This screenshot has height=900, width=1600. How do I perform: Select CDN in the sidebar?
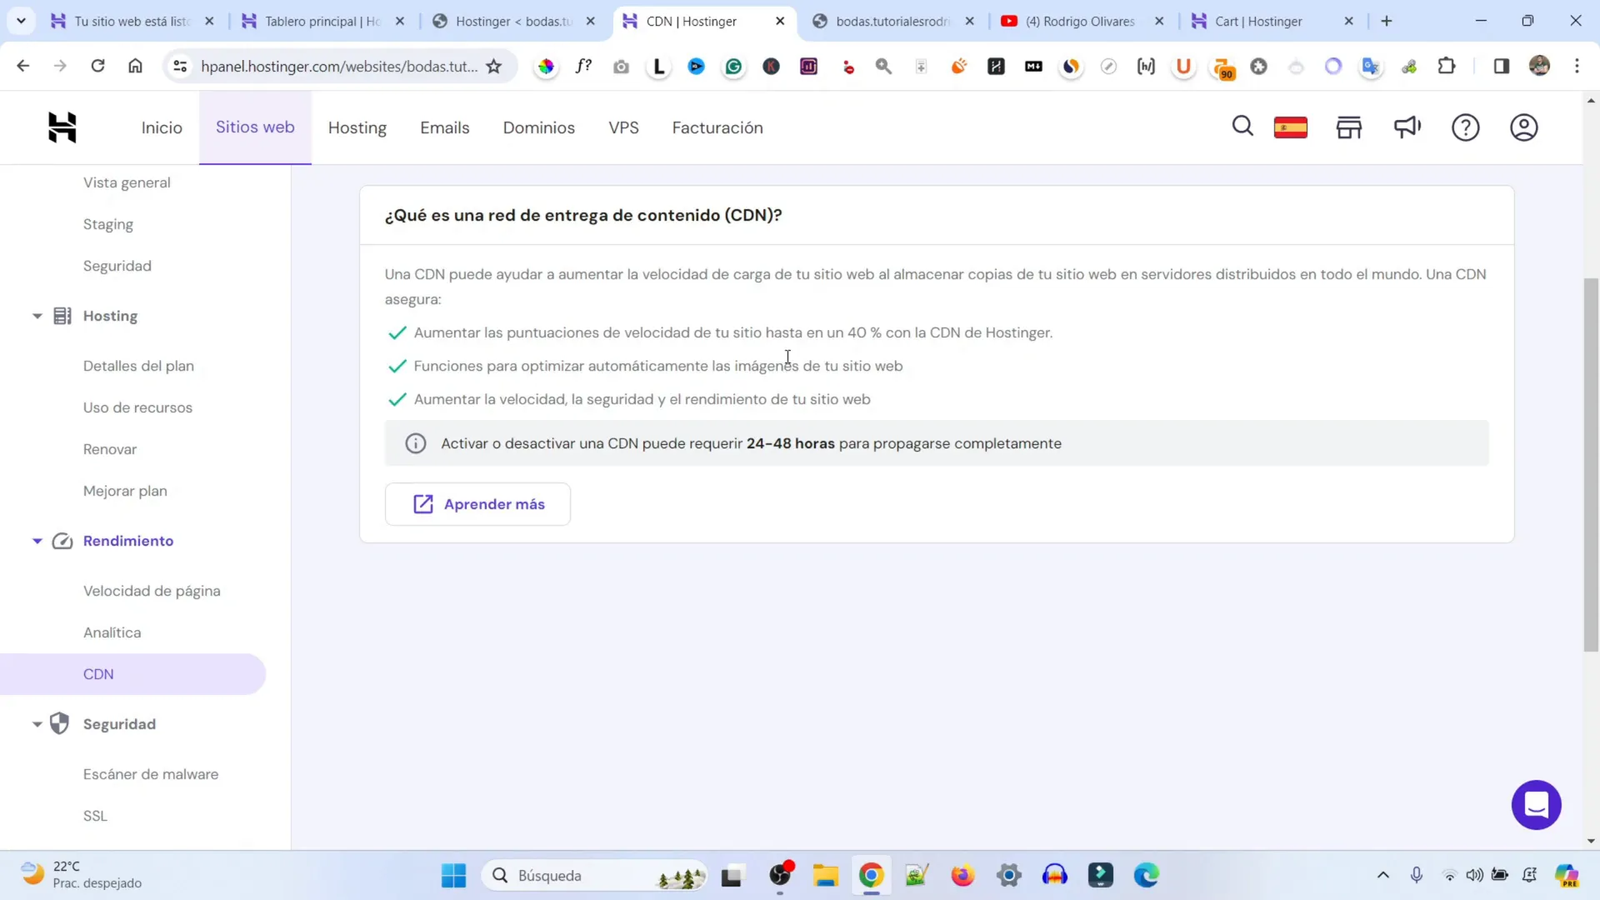pos(133,674)
